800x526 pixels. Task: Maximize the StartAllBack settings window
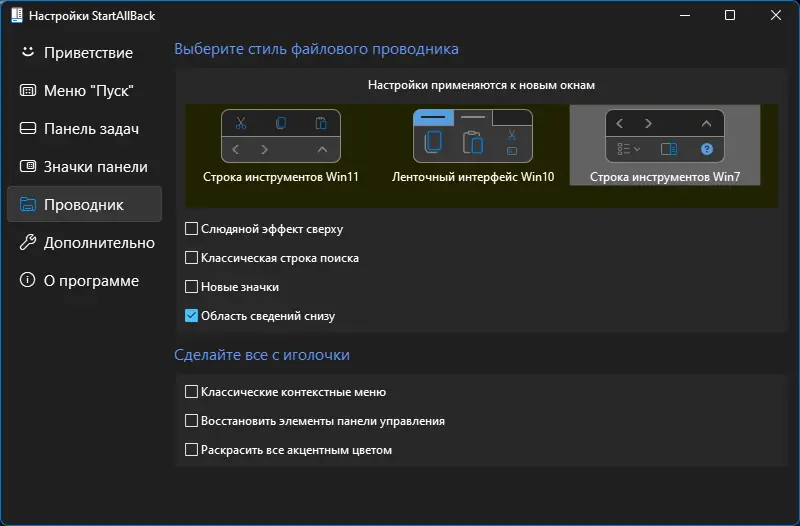(730, 15)
